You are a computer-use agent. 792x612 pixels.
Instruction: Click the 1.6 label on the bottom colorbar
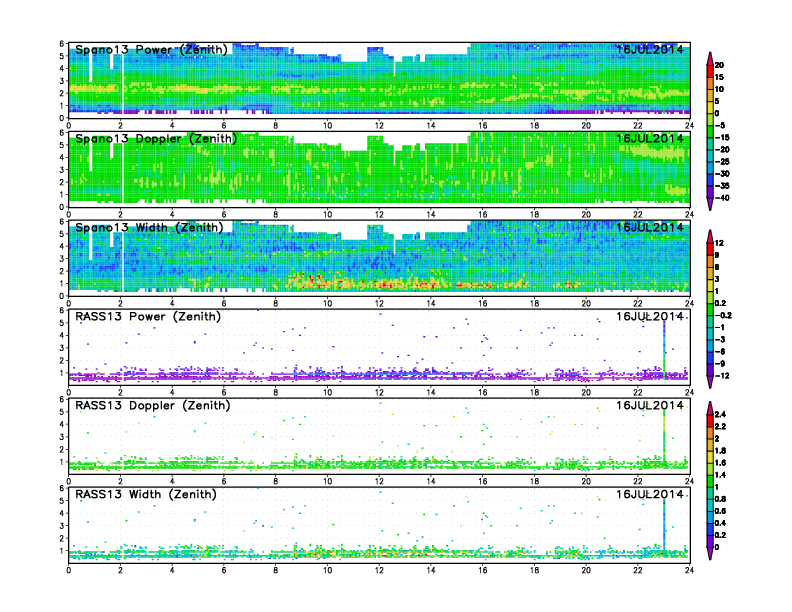point(720,463)
